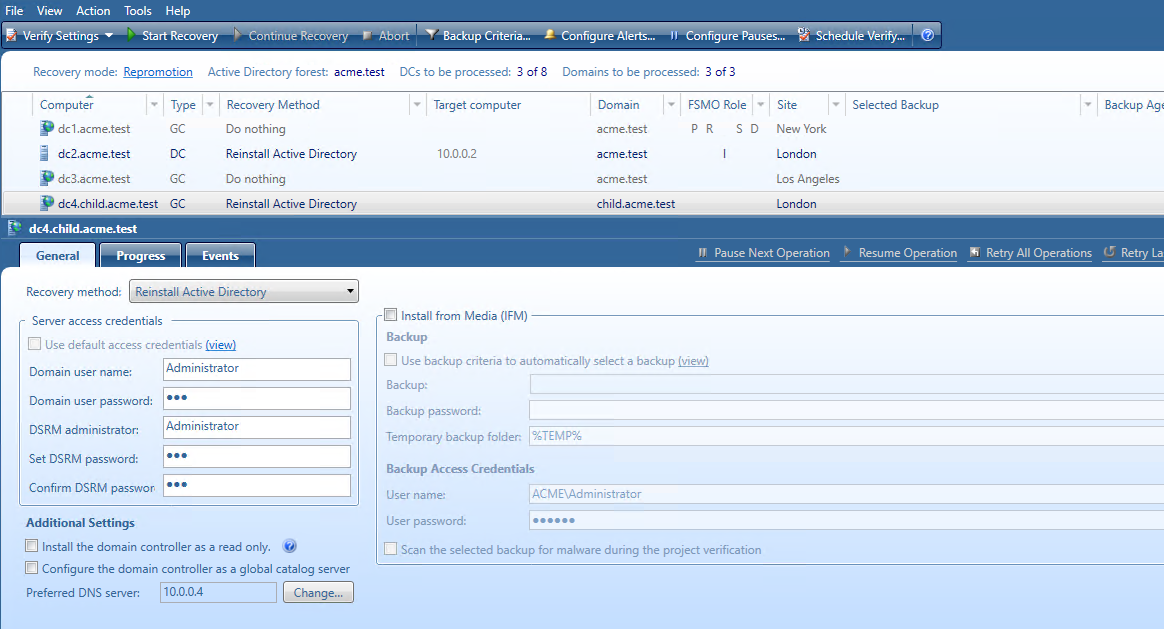Check Configure domain controller as global catalog server
1164x629 pixels.
coord(31,568)
